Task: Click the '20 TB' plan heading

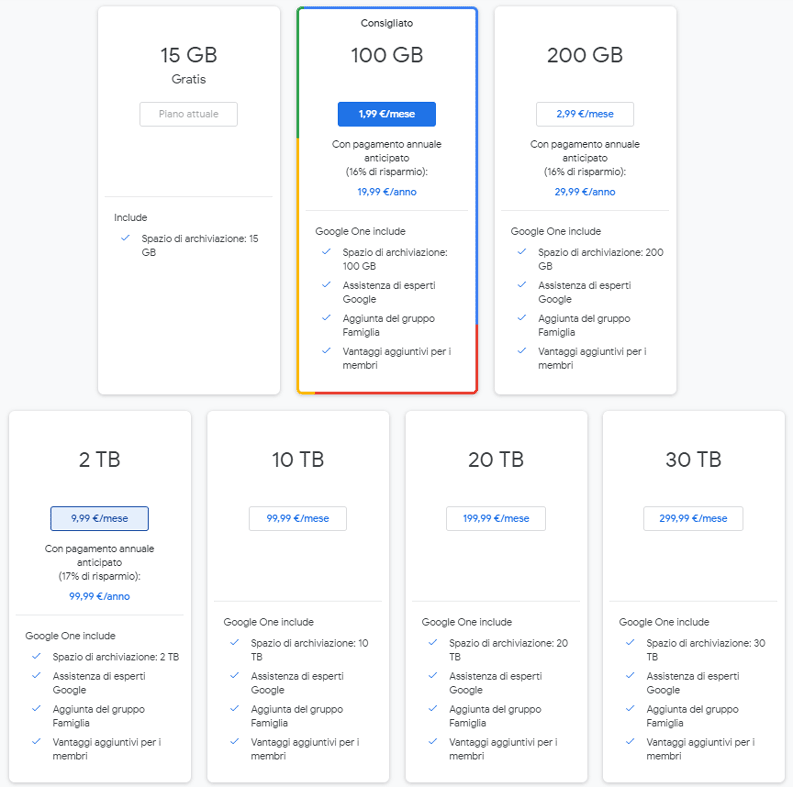Action: pos(496,460)
